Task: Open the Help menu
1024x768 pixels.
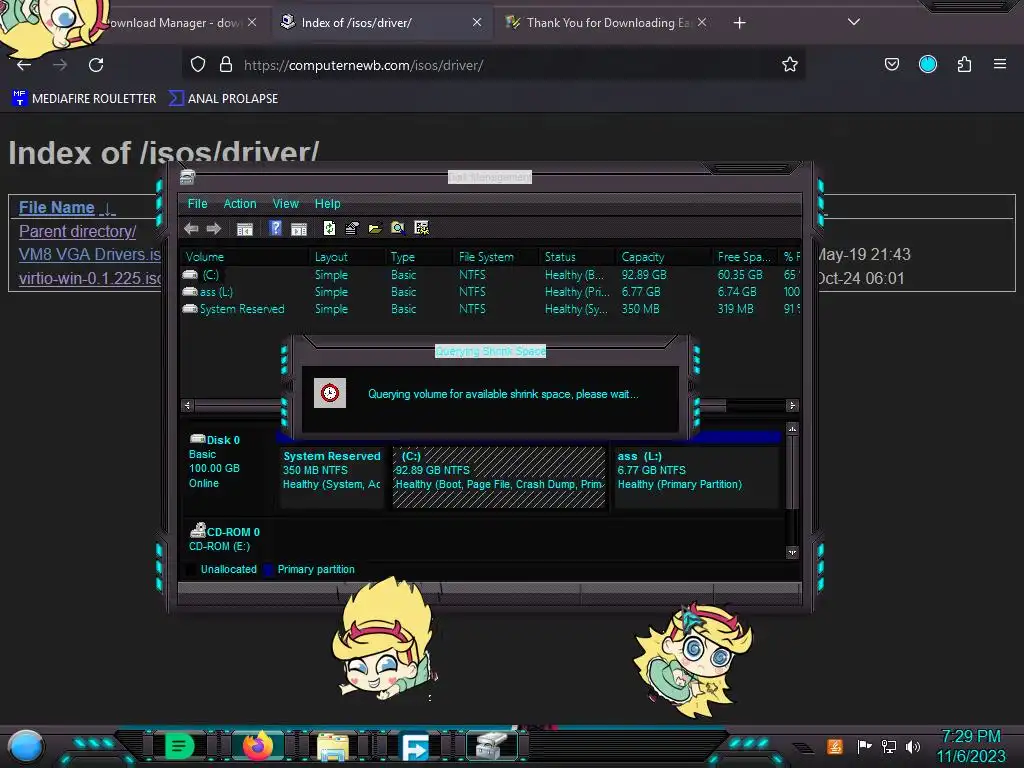Action: click(327, 204)
